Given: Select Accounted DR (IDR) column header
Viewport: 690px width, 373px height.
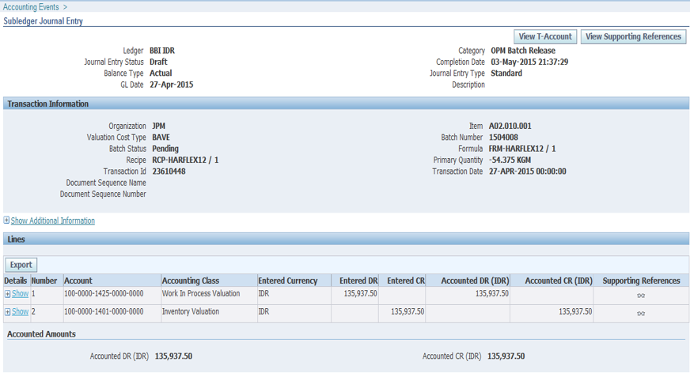Looking at the screenshot, I should (x=475, y=281).
